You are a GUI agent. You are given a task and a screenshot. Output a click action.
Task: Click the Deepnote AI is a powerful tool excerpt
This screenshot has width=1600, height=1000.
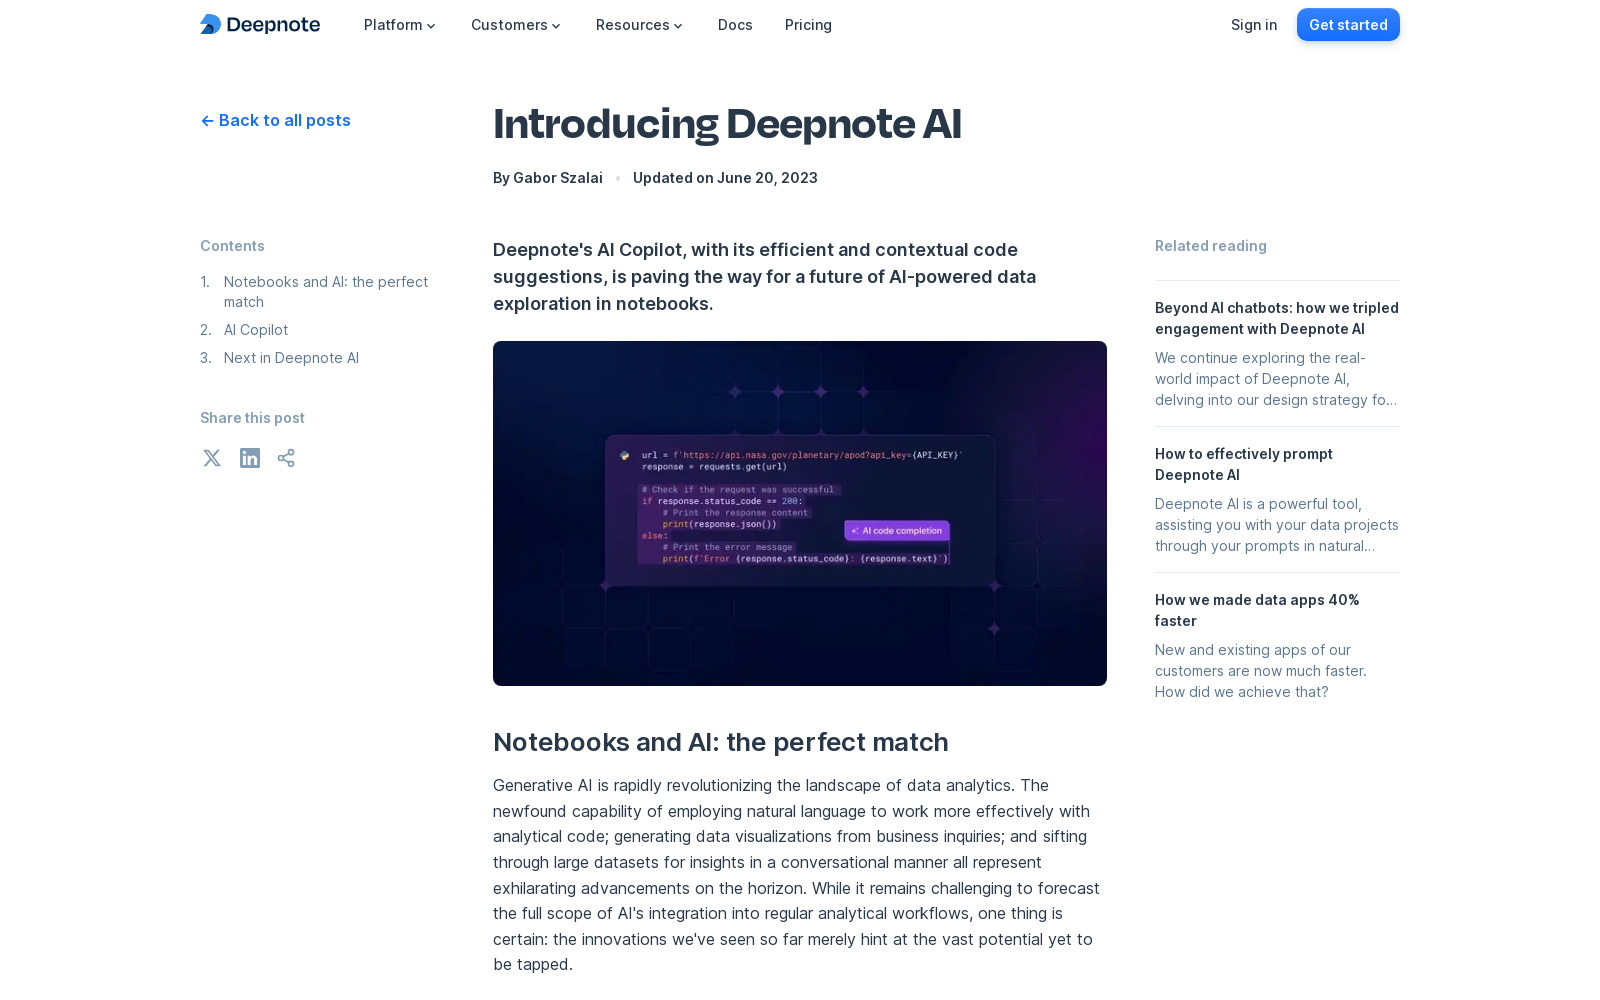(1277, 525)
